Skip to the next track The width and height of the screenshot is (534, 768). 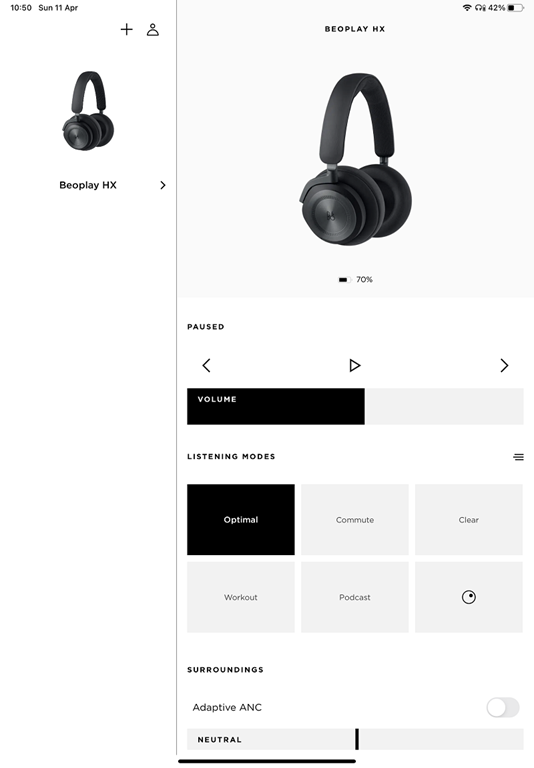(x=504, y=365)
